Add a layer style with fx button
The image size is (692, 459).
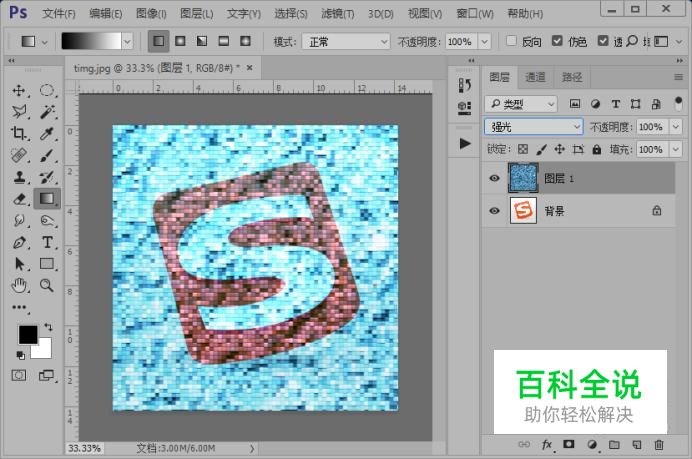[x=547, y=444]
